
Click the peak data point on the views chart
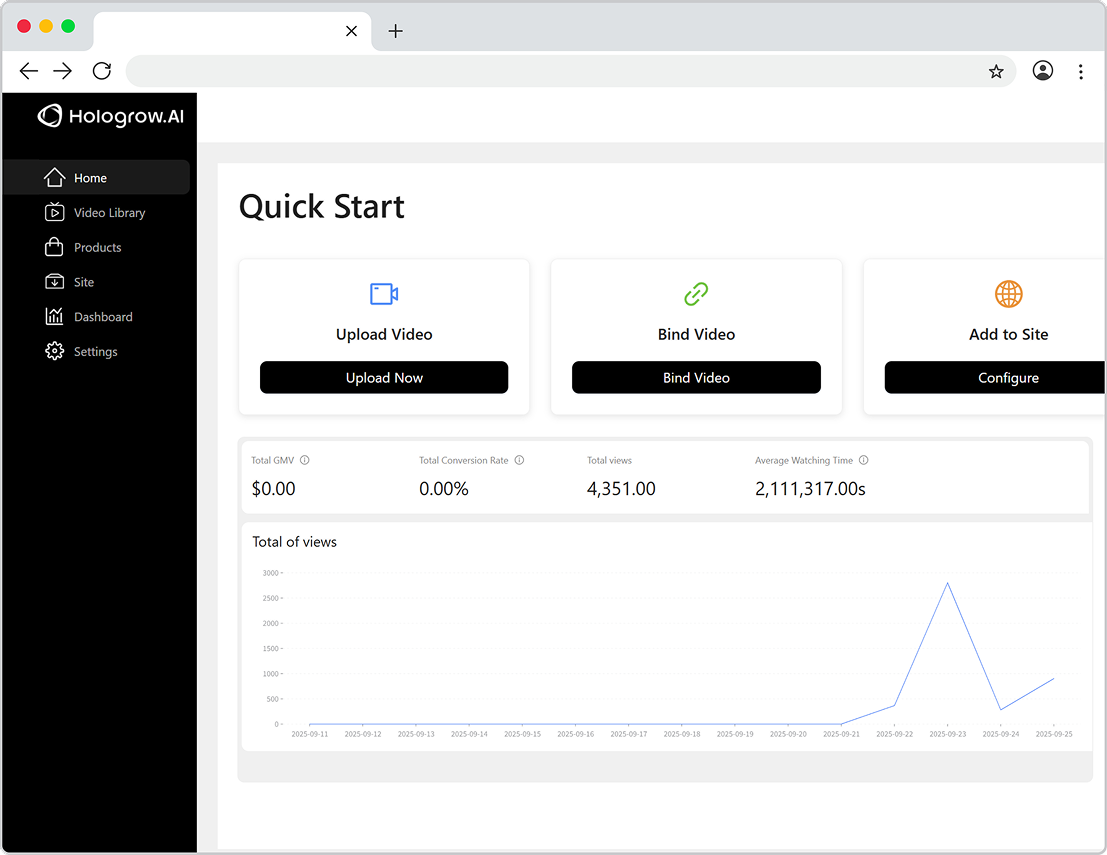pos(947,583)
